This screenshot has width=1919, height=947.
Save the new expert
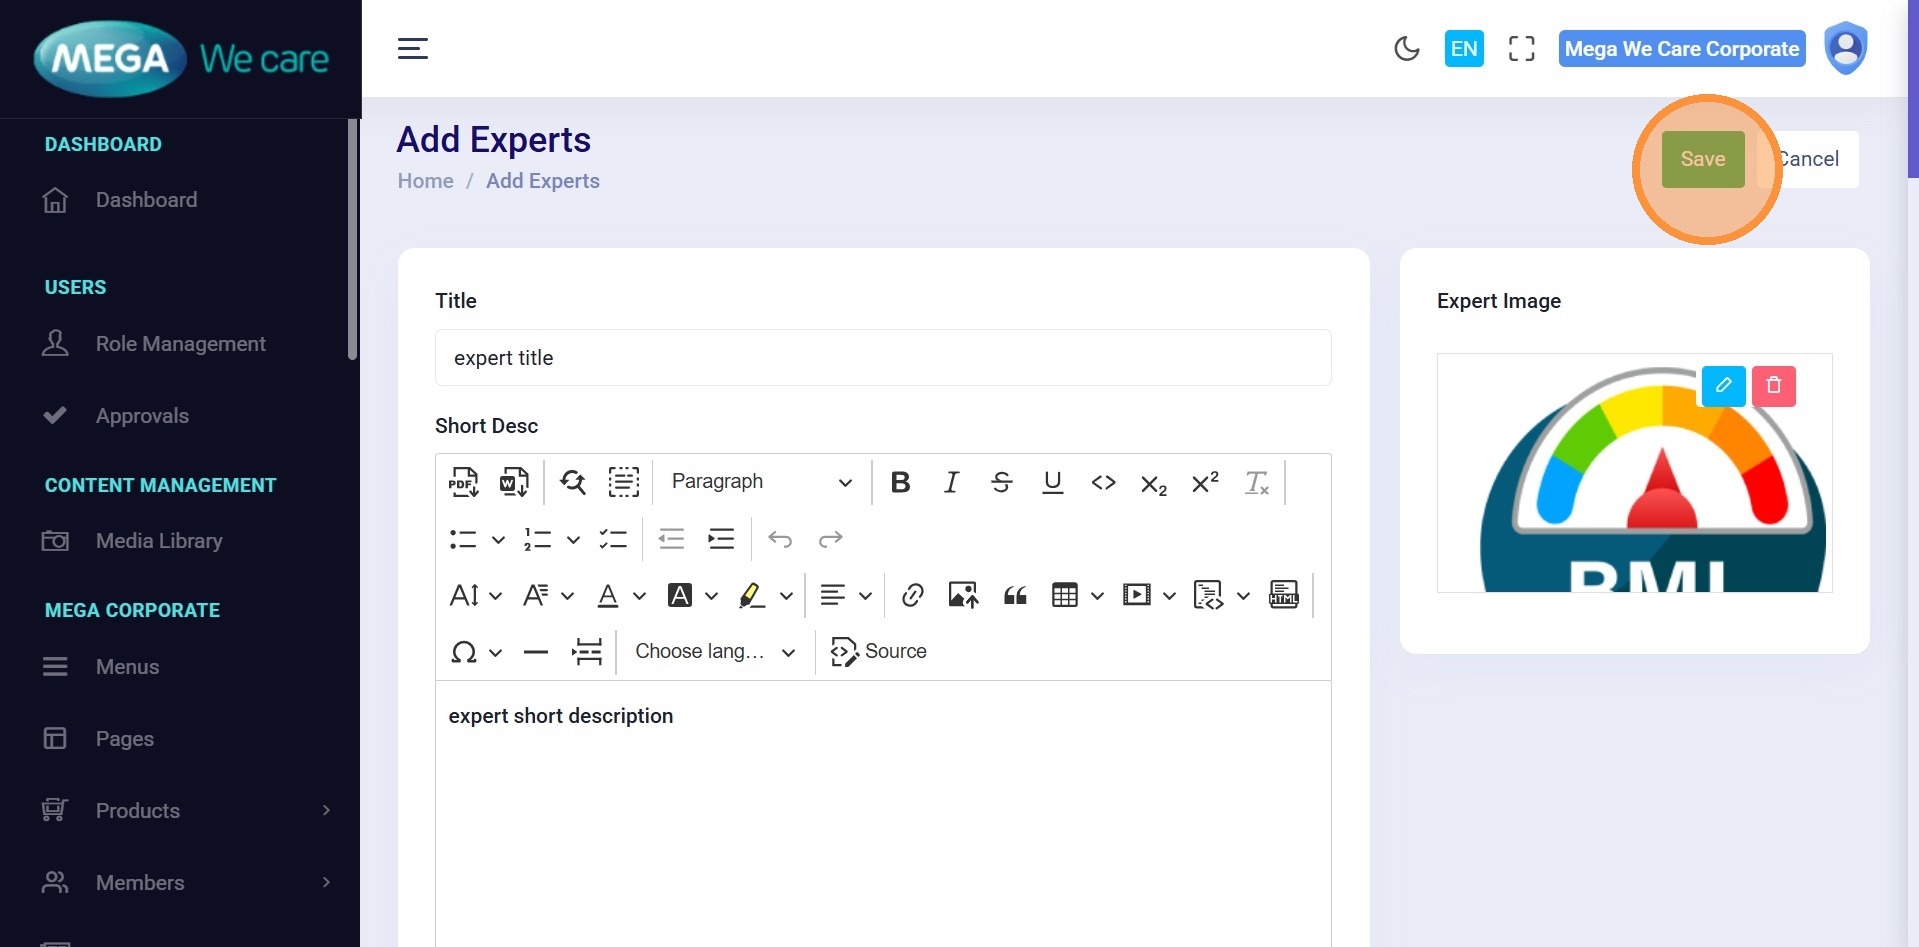click(x=1702, y=159)
